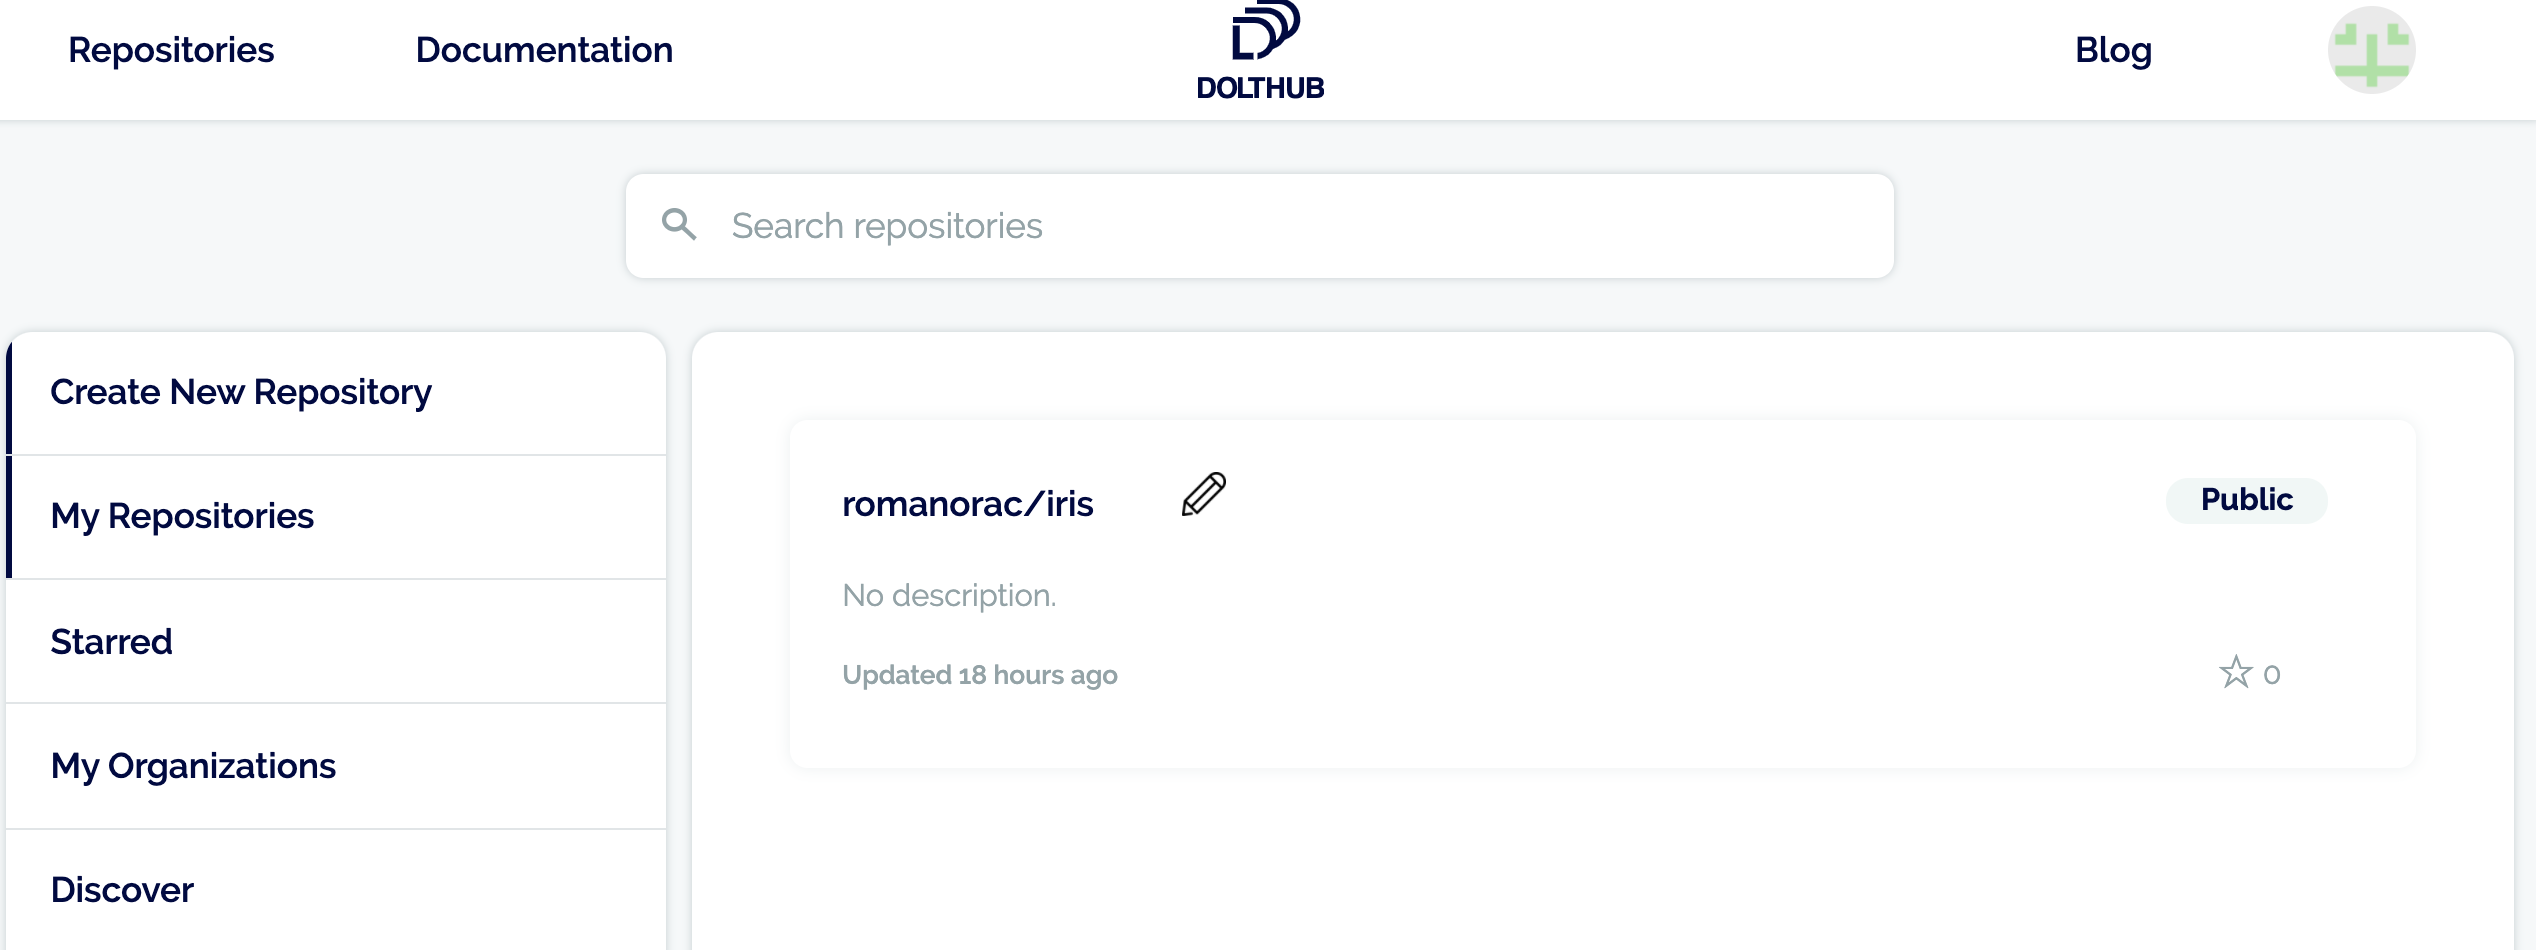This screenshot has height=950, width=2536.
Task: Click the Updated 18 hours ago label
Action: point(979,675)
